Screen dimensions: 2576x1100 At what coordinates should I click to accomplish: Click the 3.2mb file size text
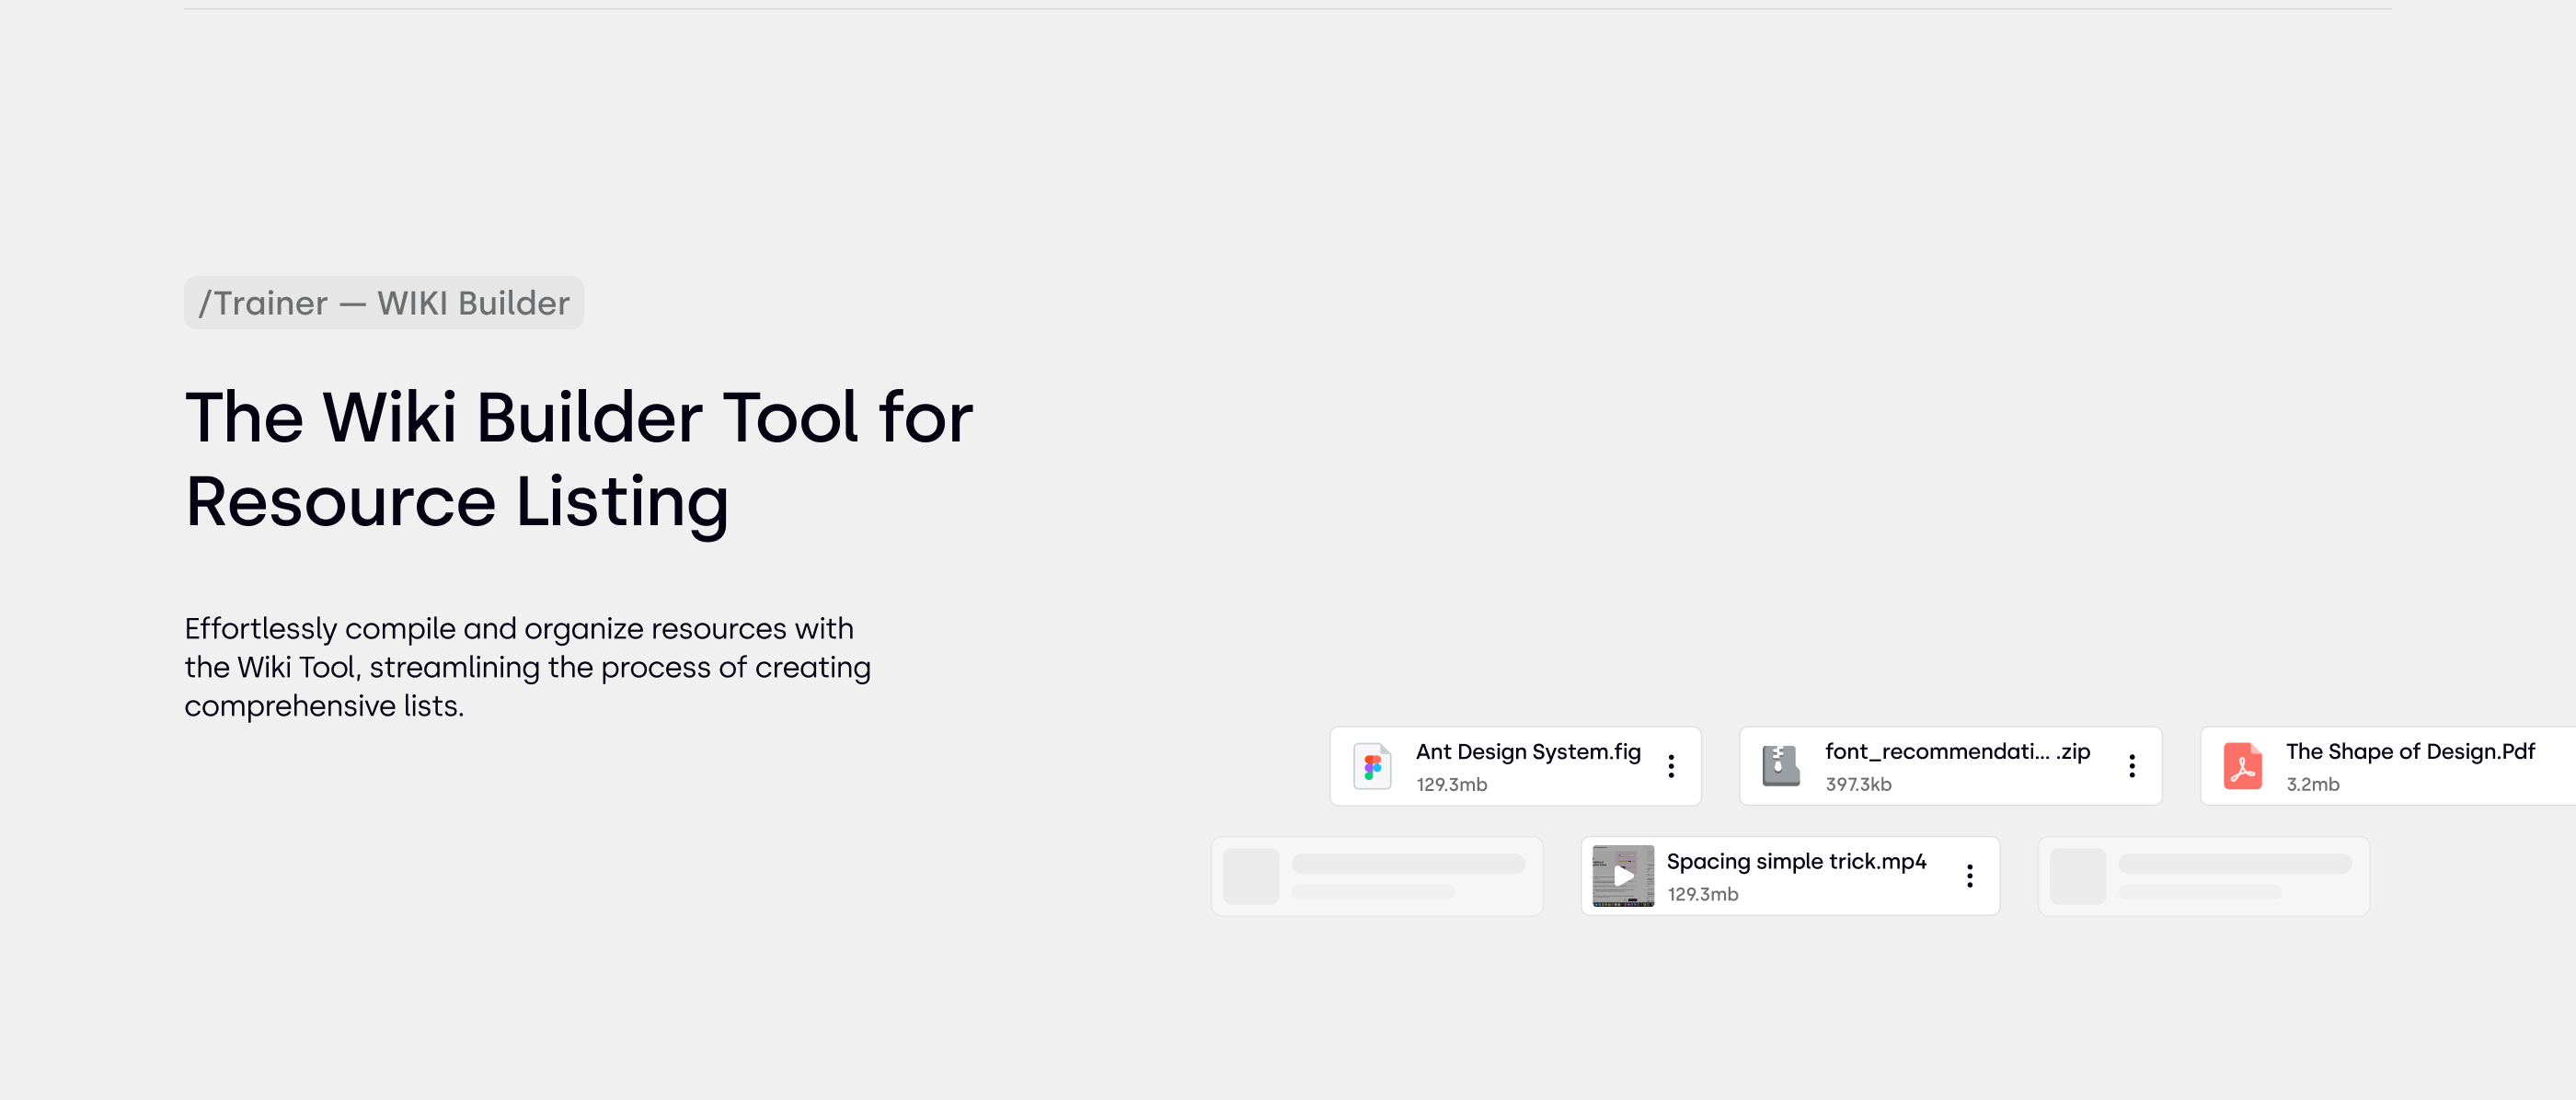point(2312,784)
